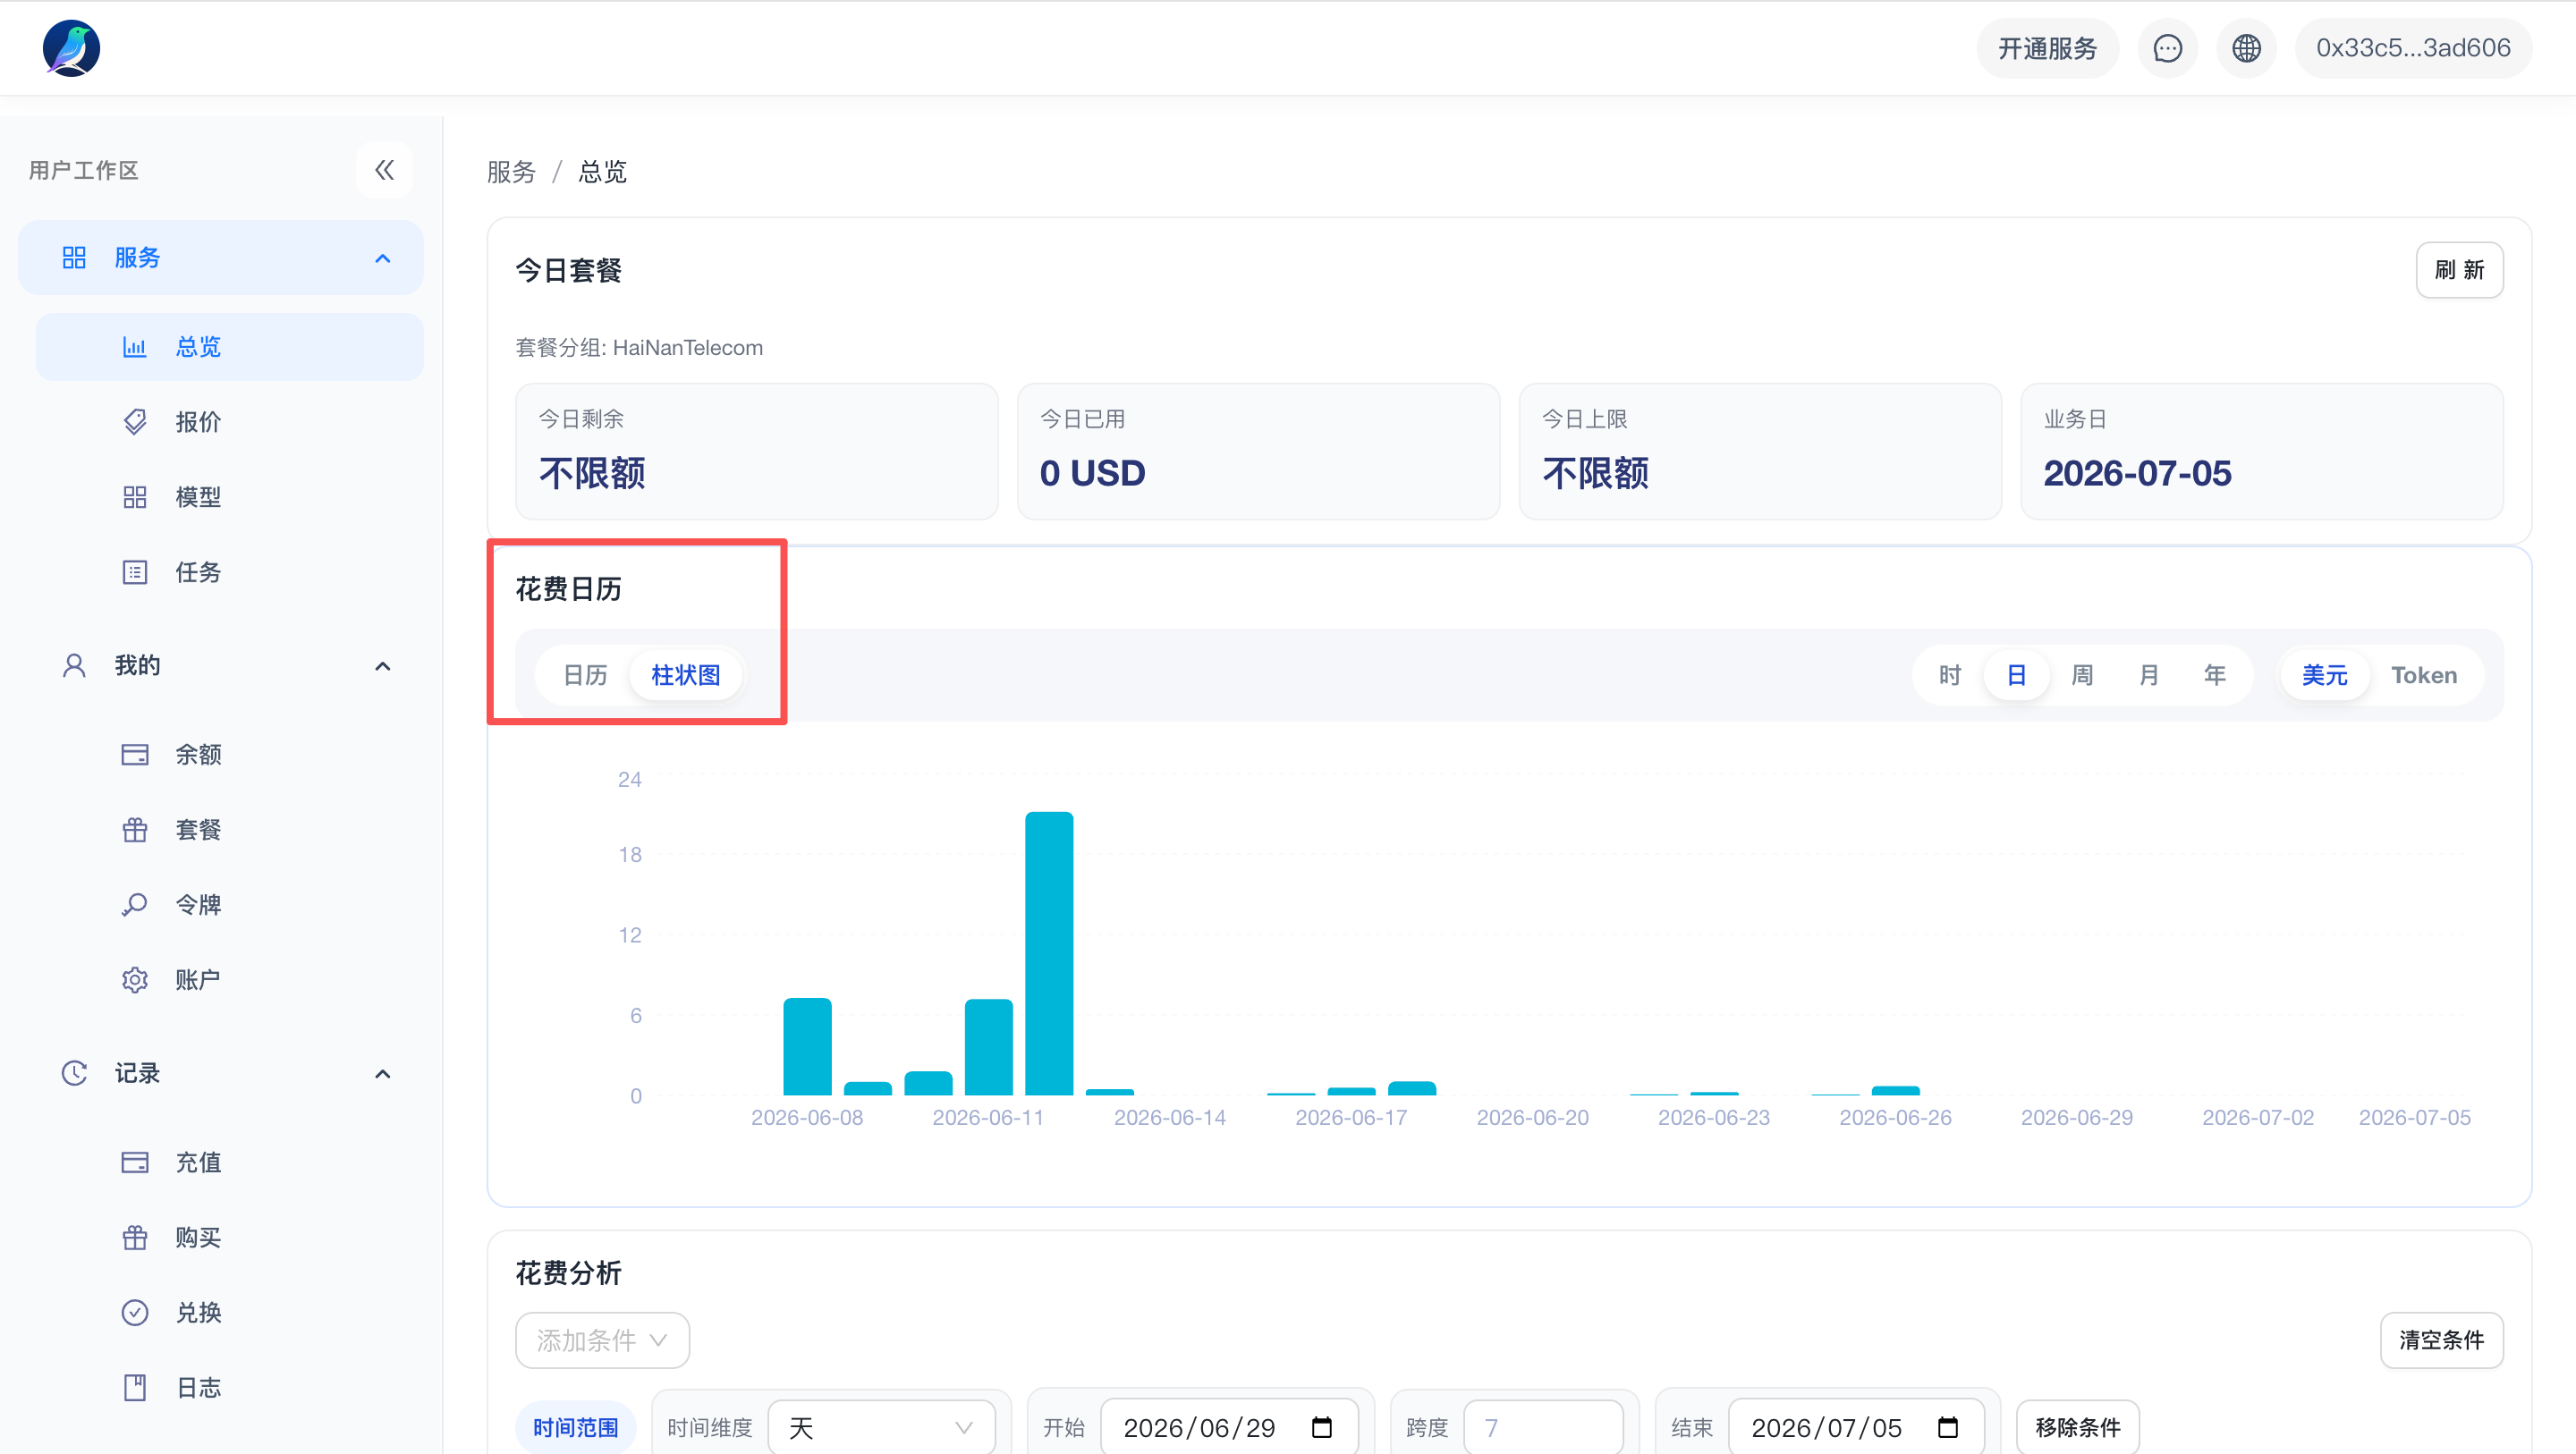The image size is (2576, 1454).
Task: Click the 开通服务 button
Action: 2047,48
